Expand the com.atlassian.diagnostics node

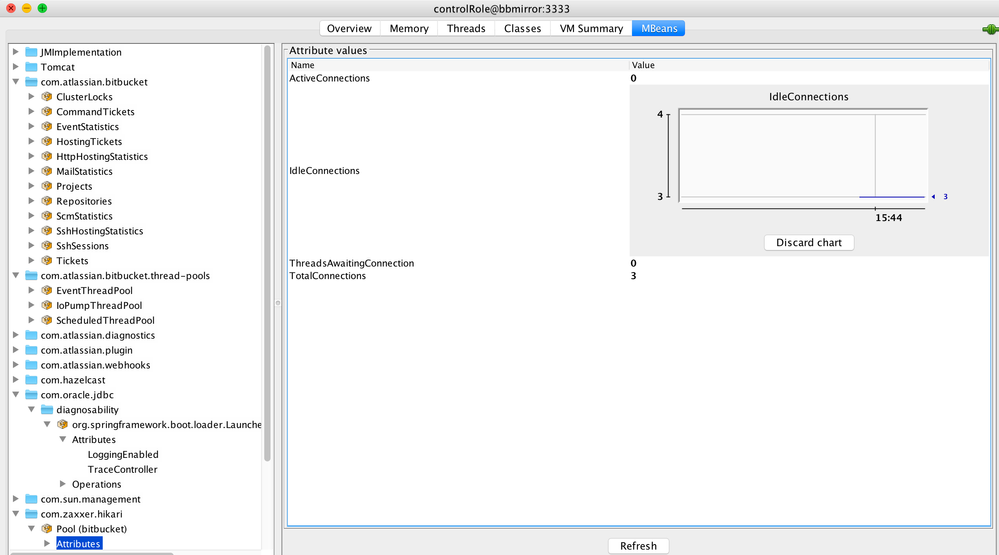pos(16,335)
